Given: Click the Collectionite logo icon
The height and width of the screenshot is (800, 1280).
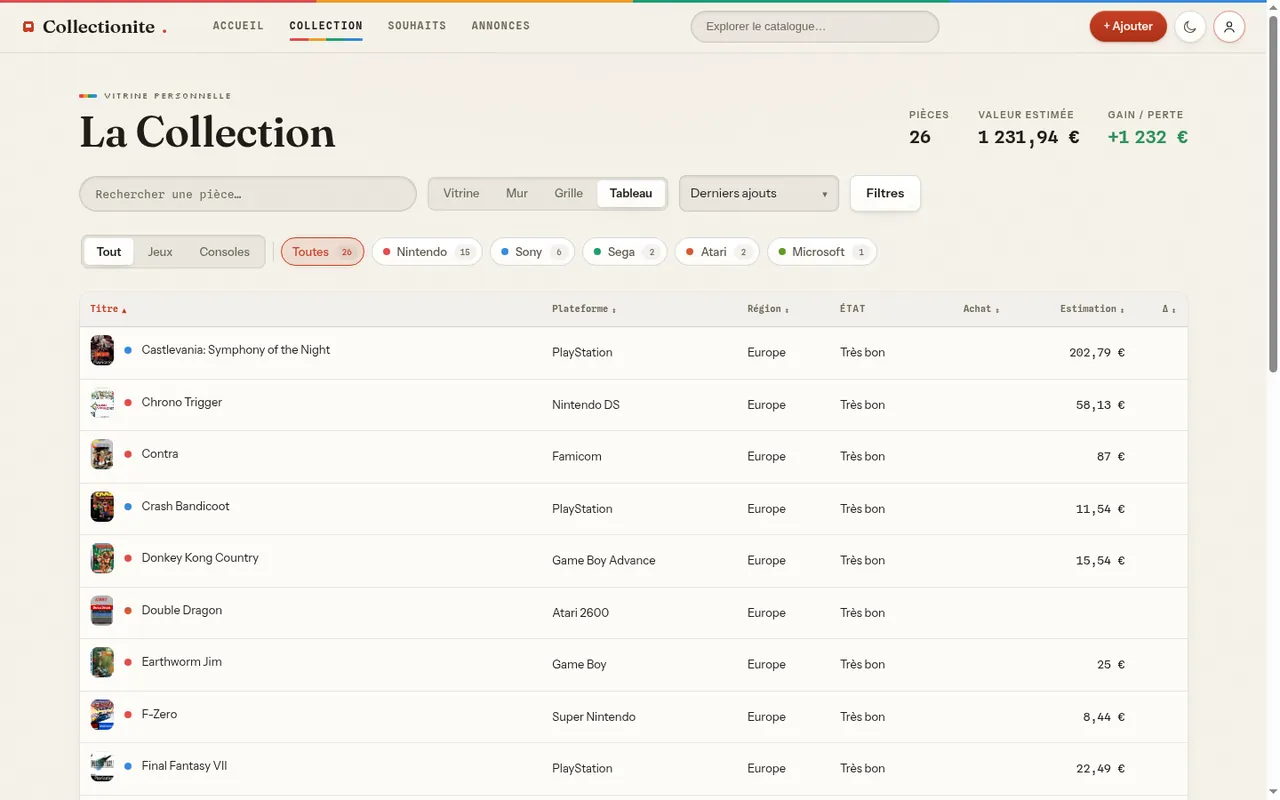Looking at the screenshot, I should point(28,27).
